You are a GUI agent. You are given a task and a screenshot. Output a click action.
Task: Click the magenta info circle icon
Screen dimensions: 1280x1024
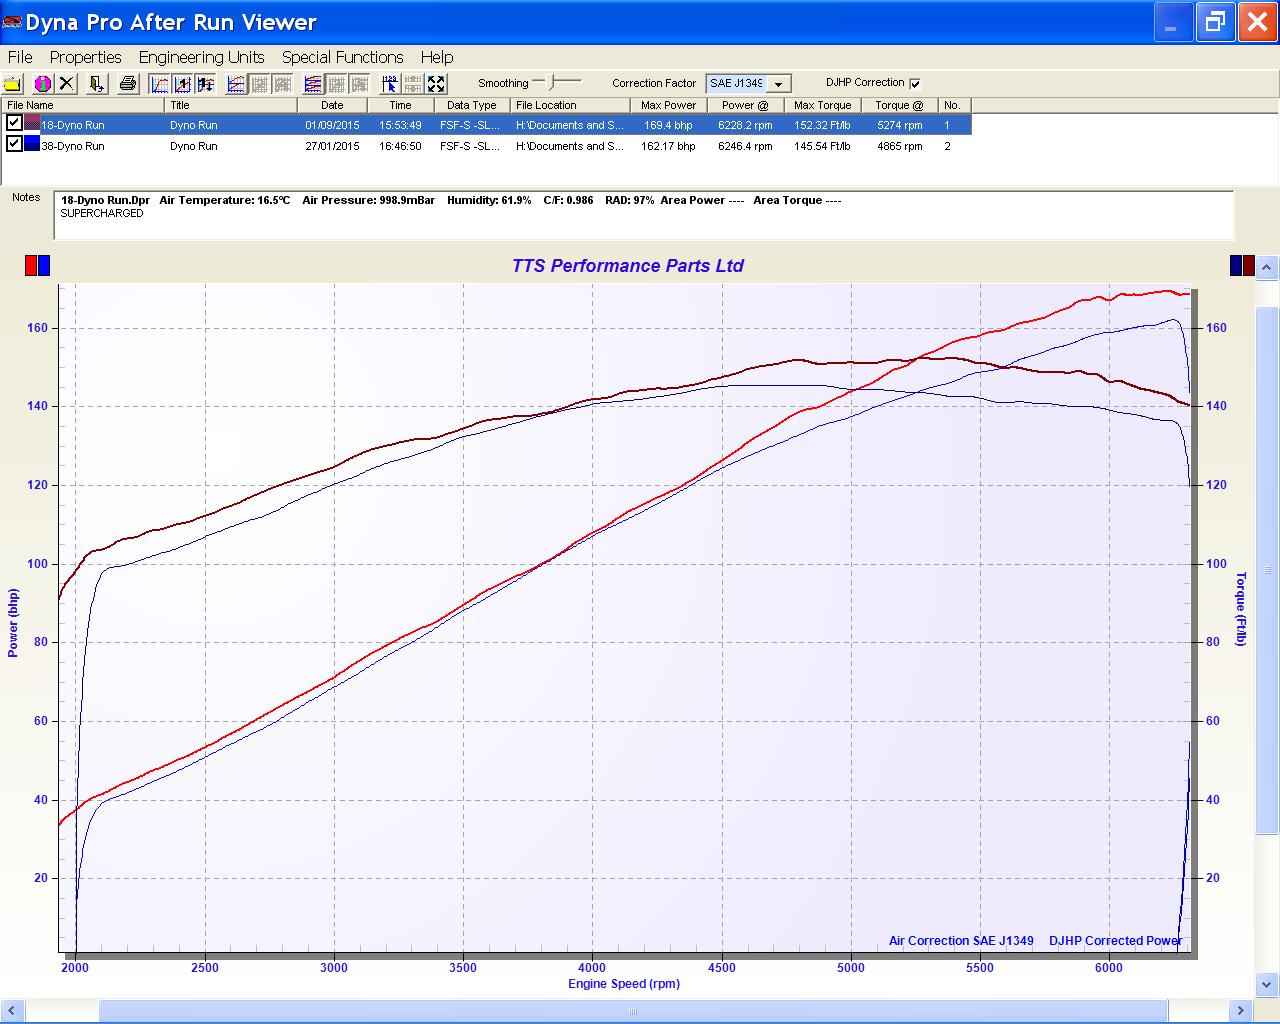tap(42, 84)
